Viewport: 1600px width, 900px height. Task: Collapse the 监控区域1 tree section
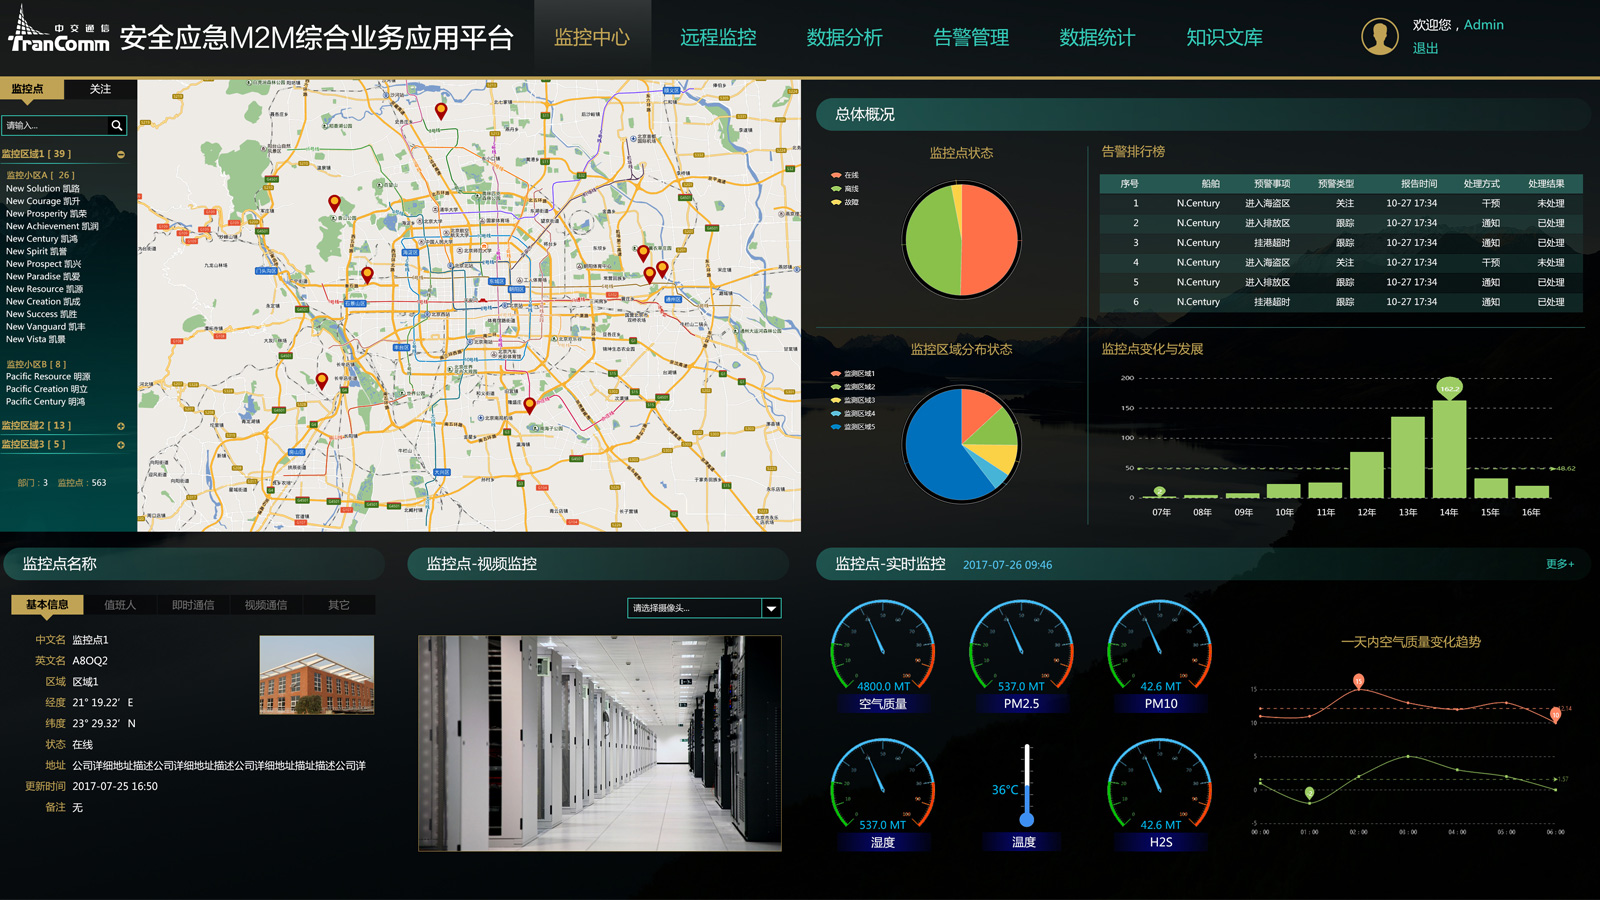[x=122, y=153]
